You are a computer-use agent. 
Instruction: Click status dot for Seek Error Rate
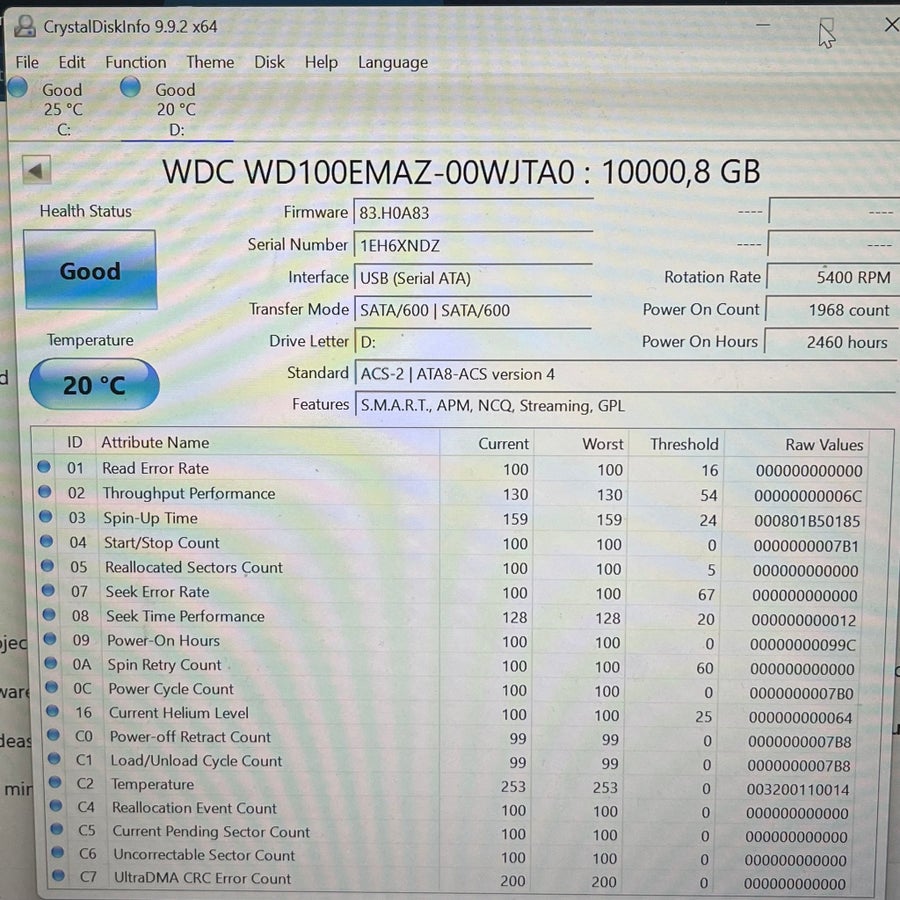point(48,590)
